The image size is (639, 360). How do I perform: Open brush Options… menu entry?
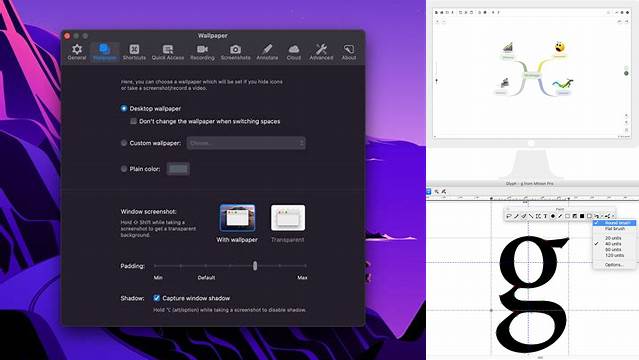pyautogui.click(x=614, y=265)
